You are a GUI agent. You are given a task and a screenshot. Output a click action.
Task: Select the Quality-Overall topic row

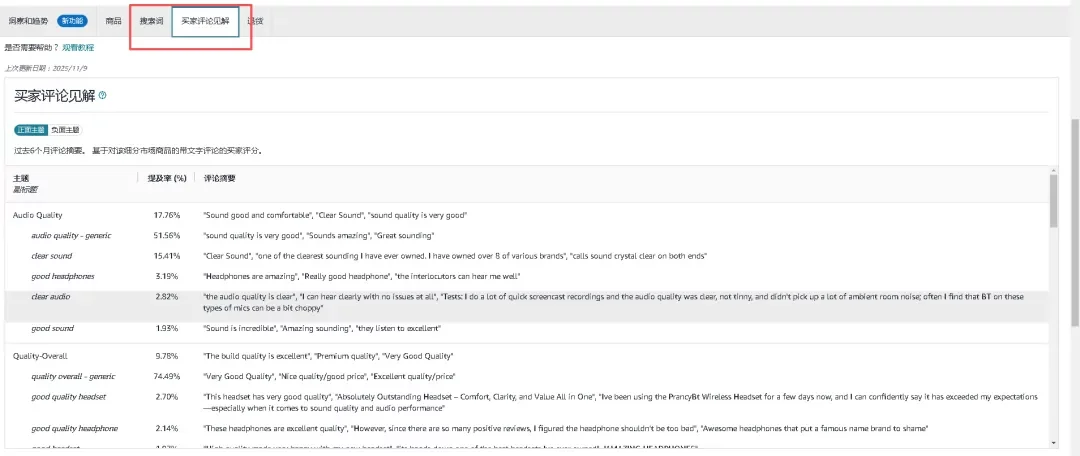coord(40,356)
